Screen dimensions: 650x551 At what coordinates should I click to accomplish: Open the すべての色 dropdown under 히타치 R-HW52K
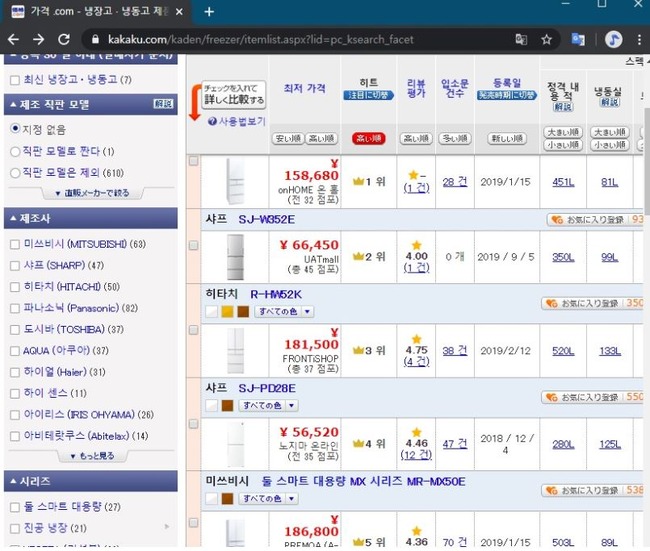284,311
